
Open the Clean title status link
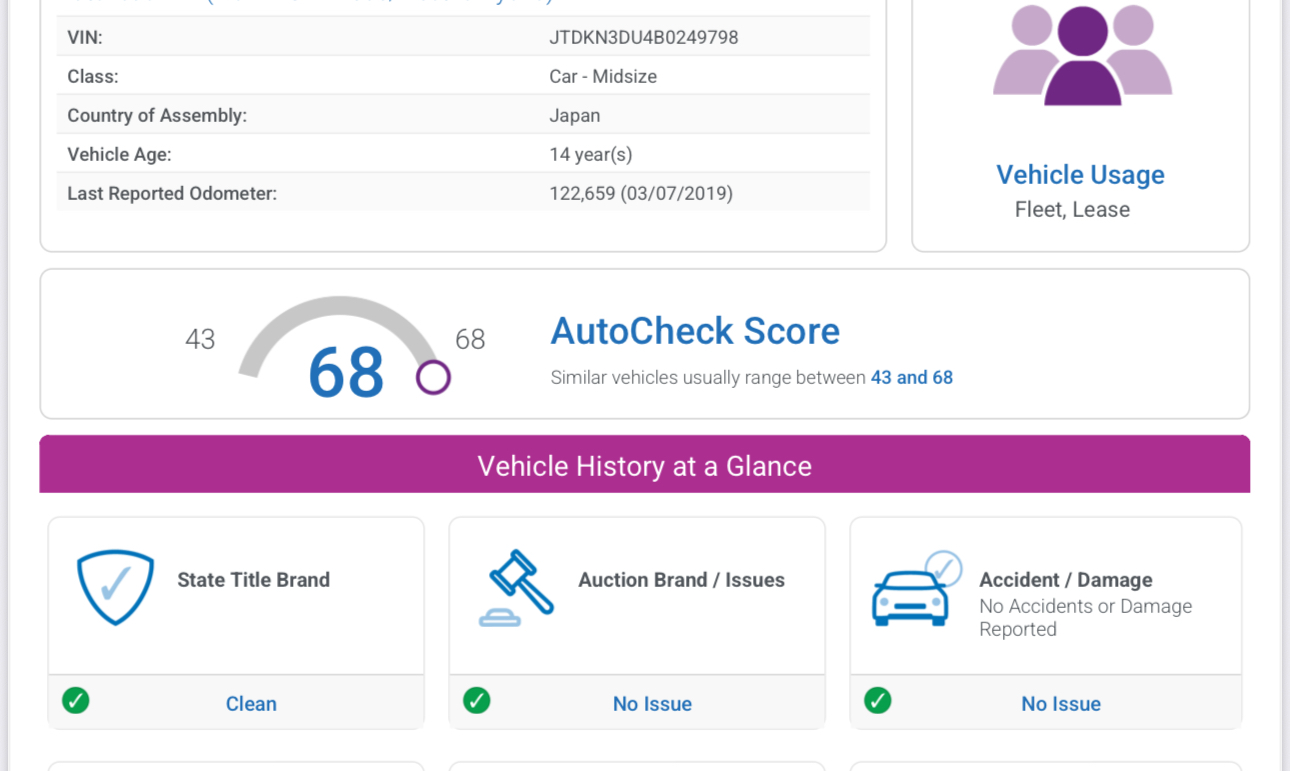coord(251,704)
